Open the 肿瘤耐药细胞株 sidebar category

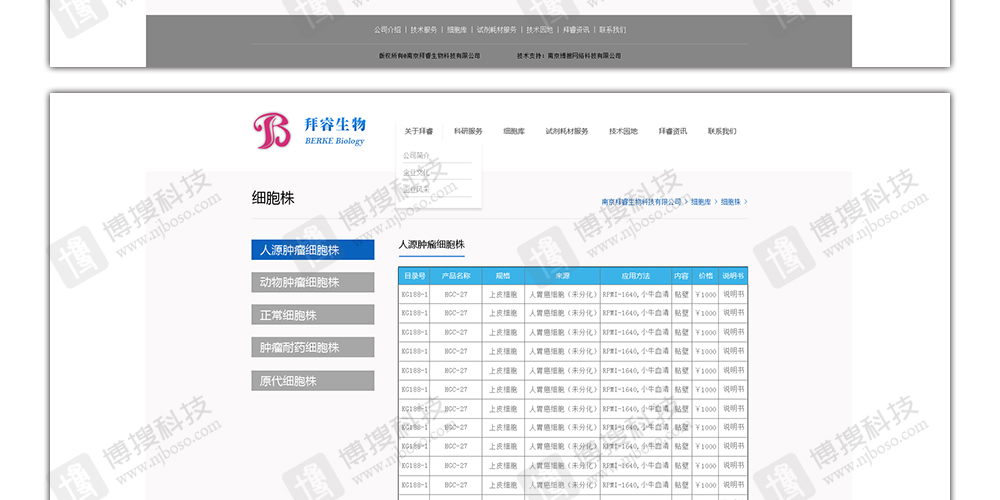tap(312, 348)
